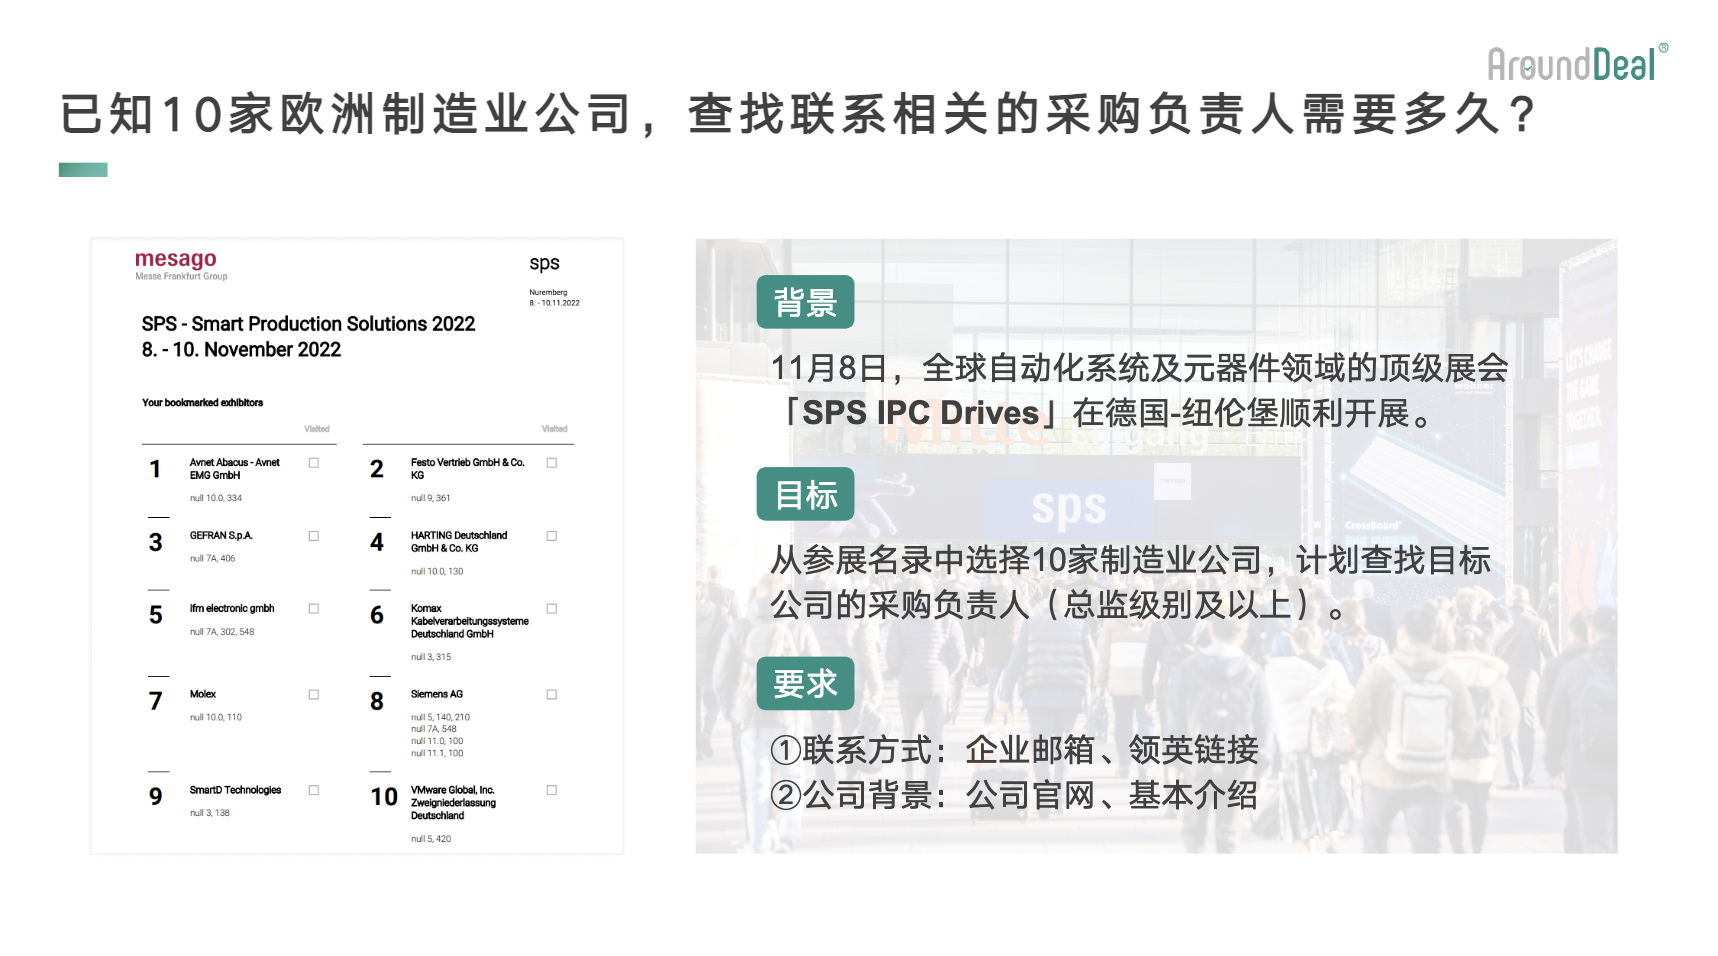Click the mesago logo
Image resolution: width=1718 pixels, height=956 pixels.
click(176, 259)
